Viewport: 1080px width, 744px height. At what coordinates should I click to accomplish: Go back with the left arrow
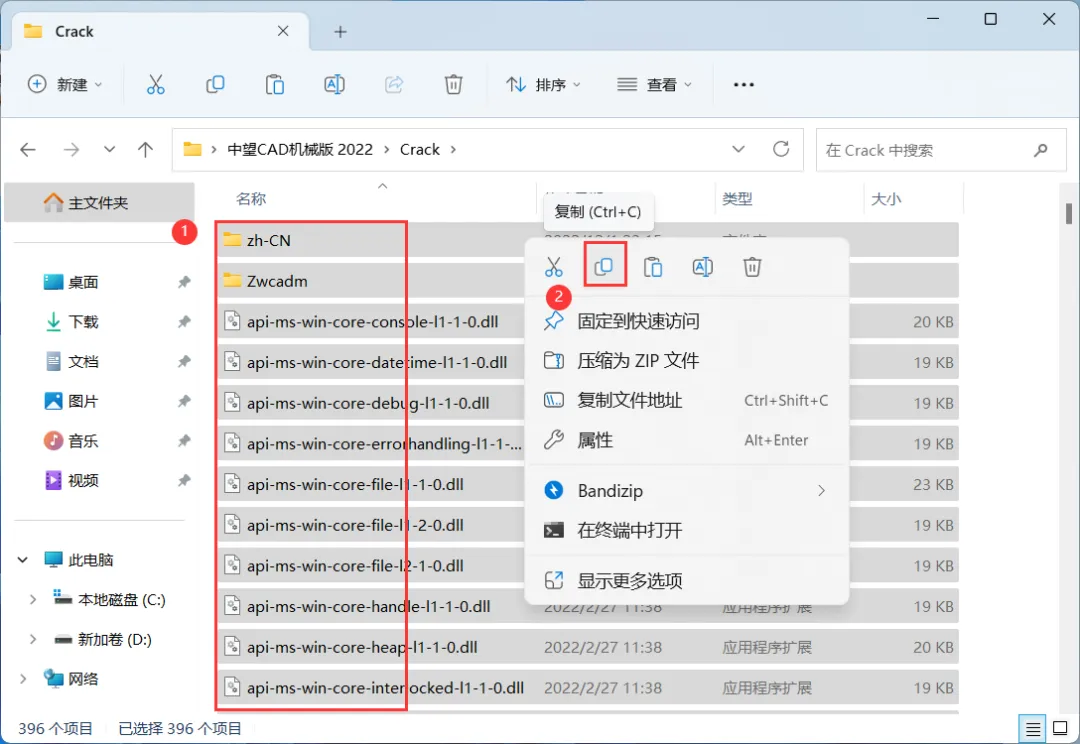tap(28, 149)
